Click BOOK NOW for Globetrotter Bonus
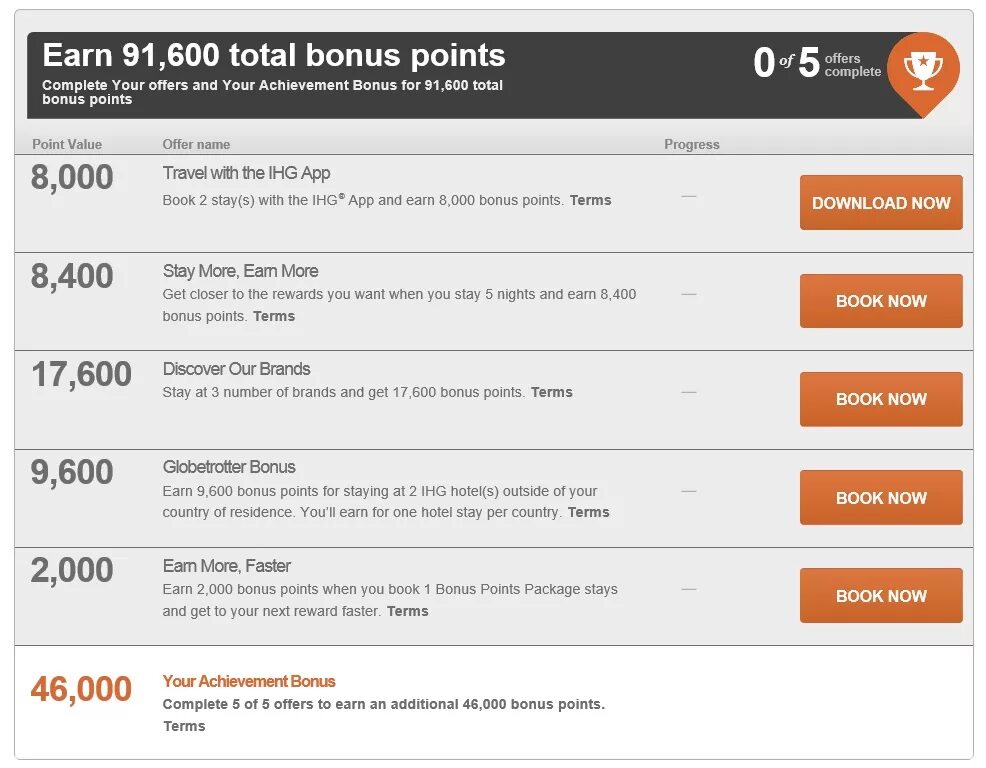This screenshot has width=986, height=768. (x=881, y=498)
